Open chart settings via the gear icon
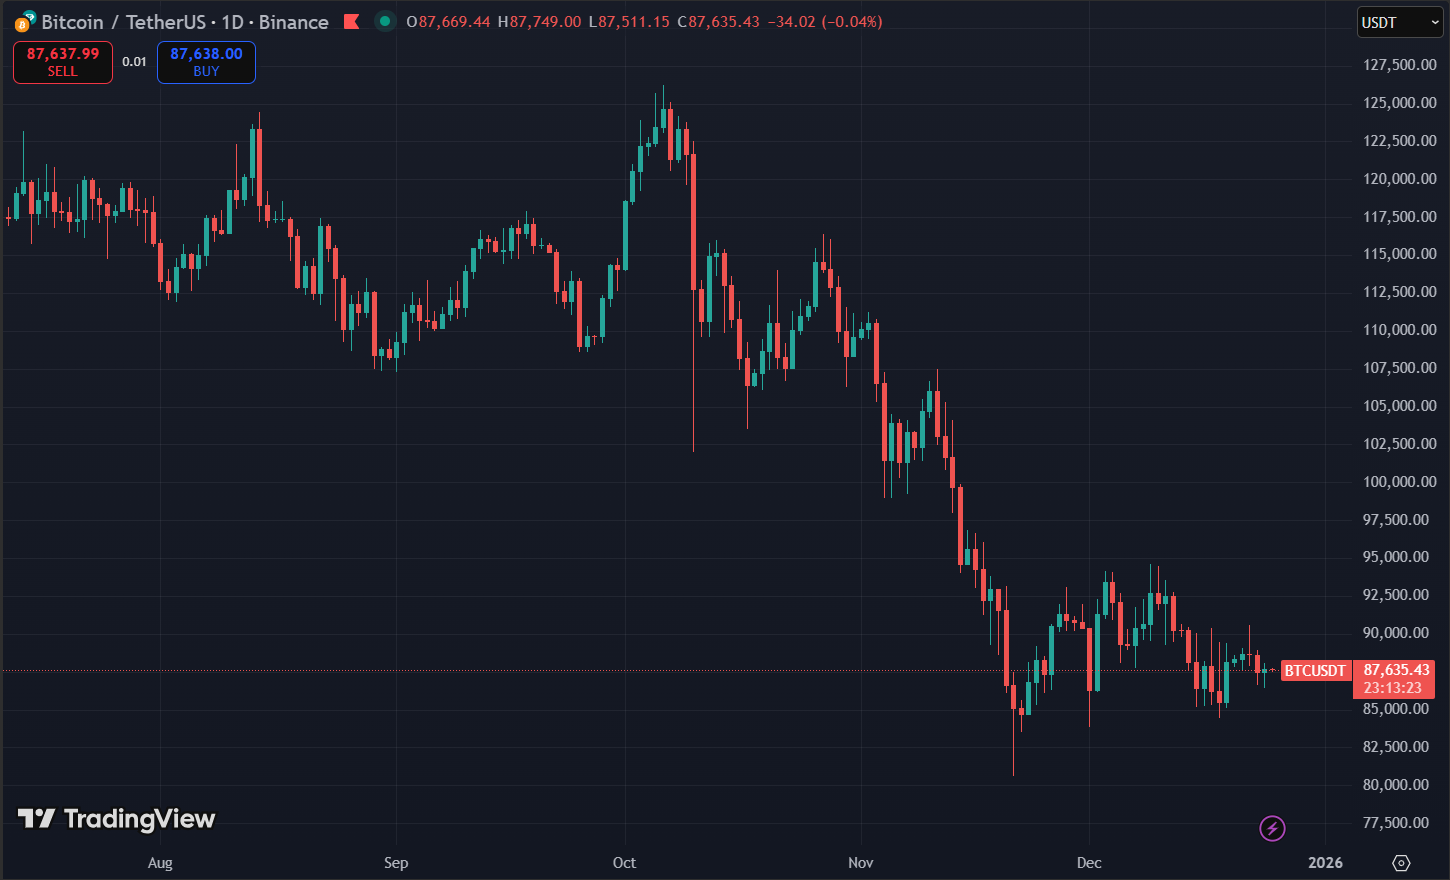 coord(1401,862)
